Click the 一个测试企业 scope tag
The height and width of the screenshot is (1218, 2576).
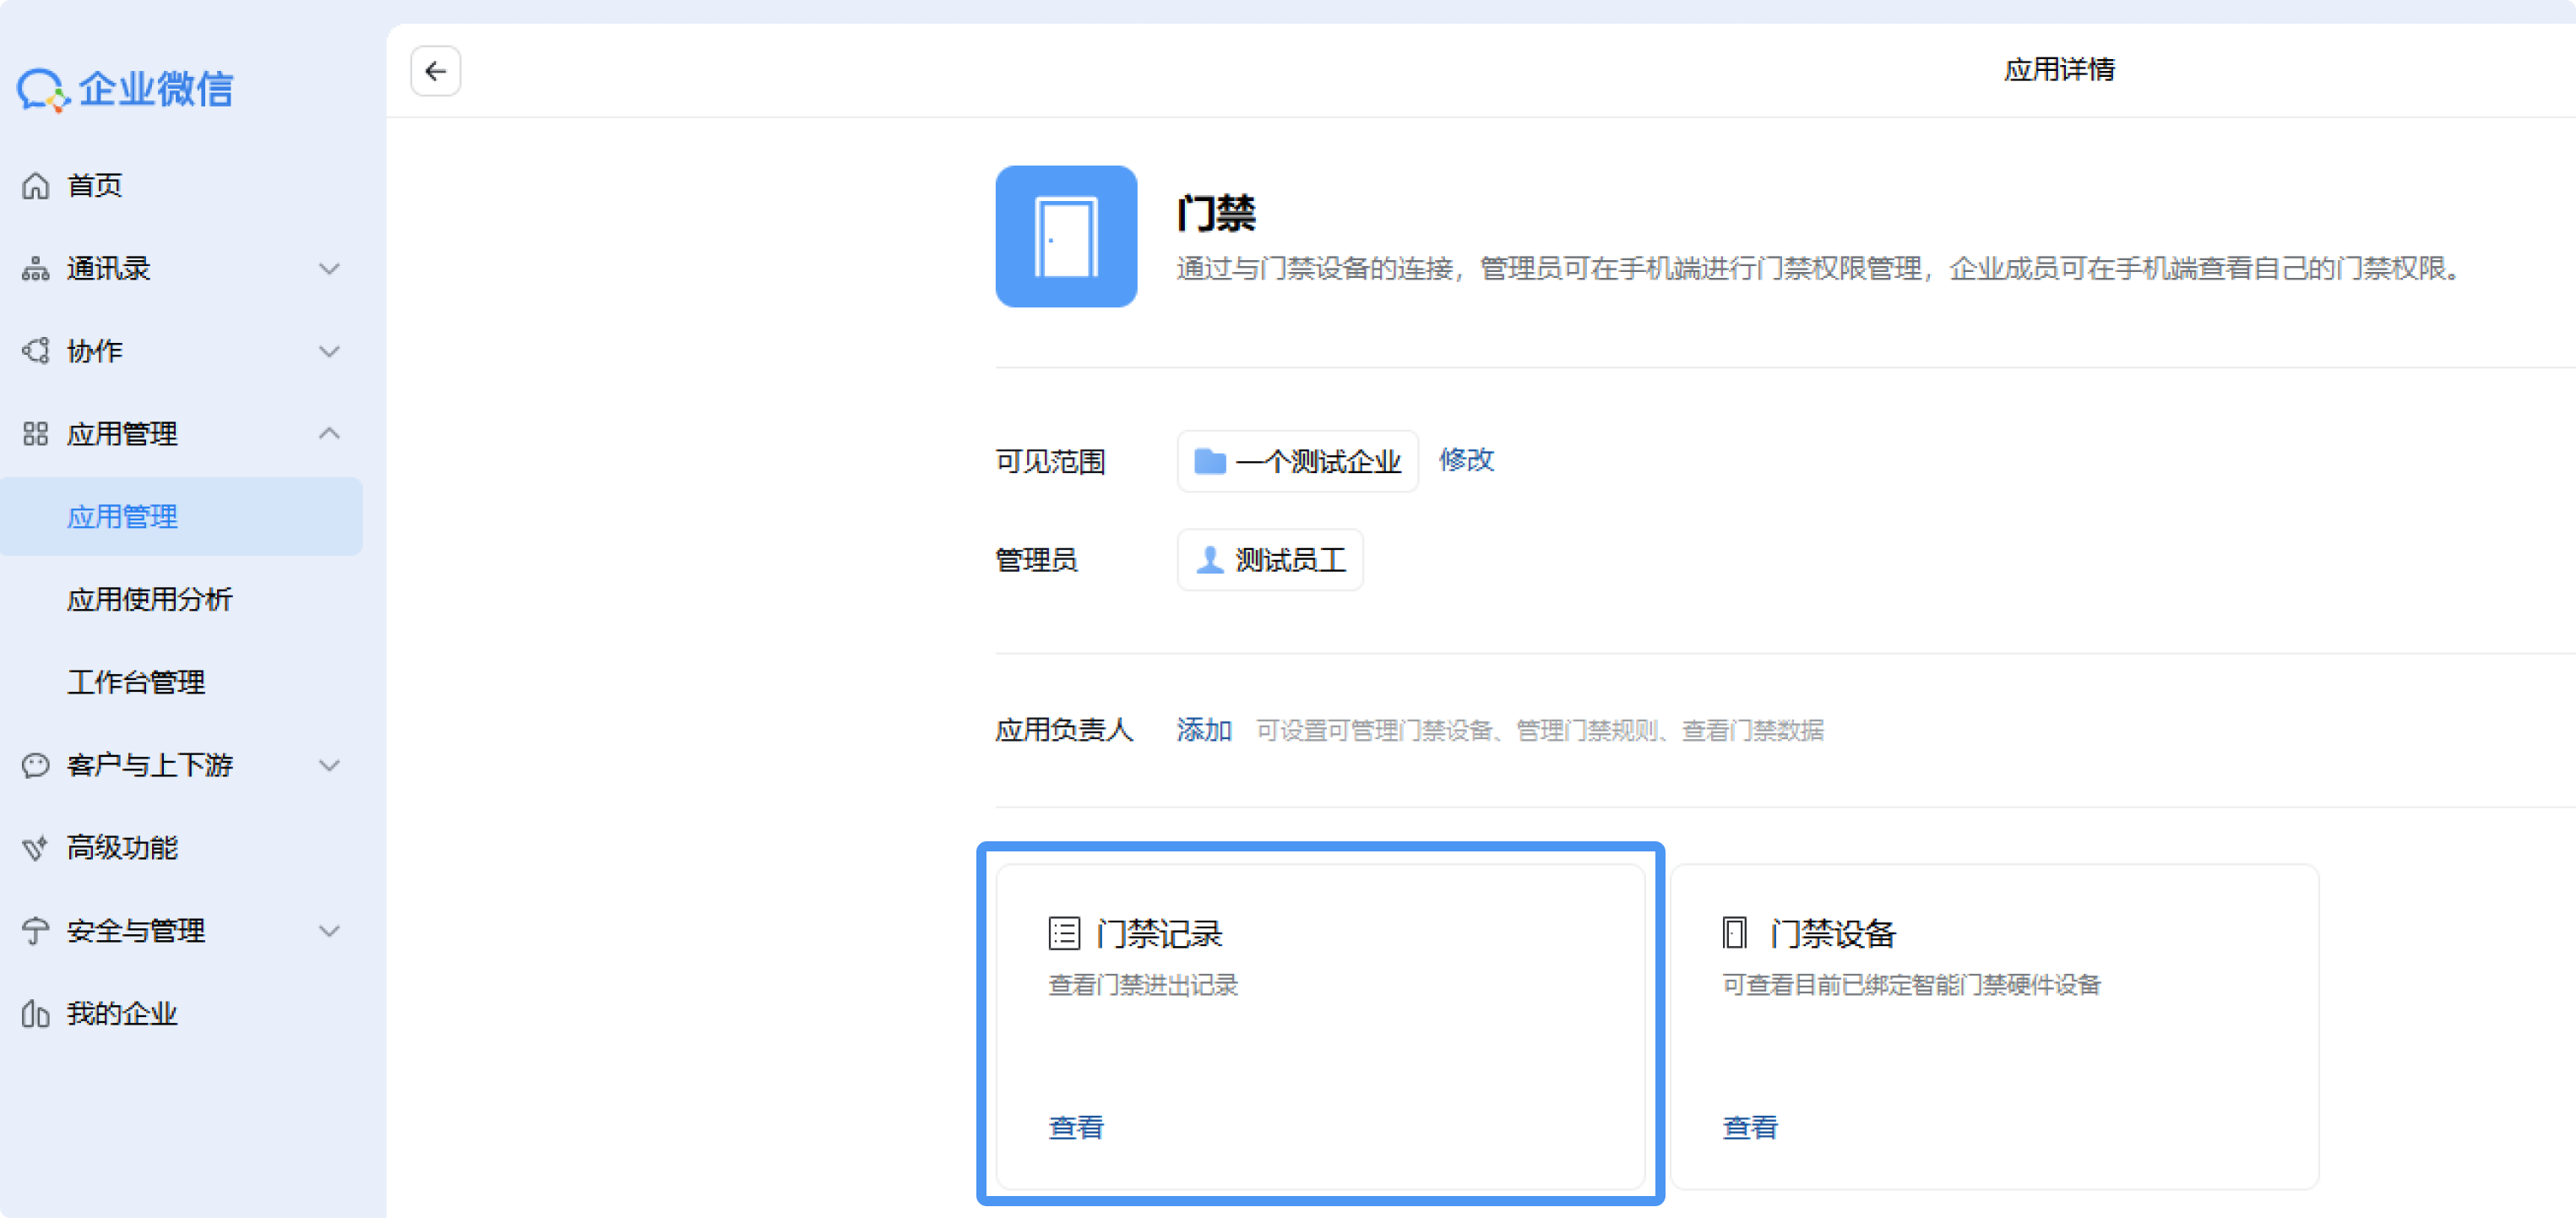click(x=1297, y=461)
